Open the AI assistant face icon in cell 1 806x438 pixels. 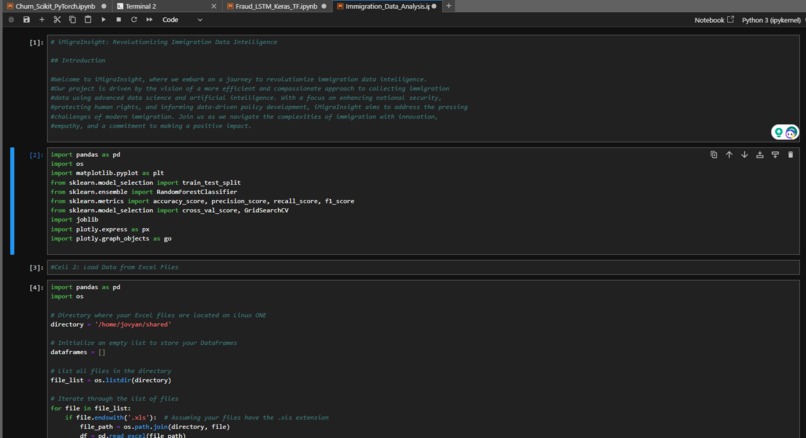coord(791,133)
